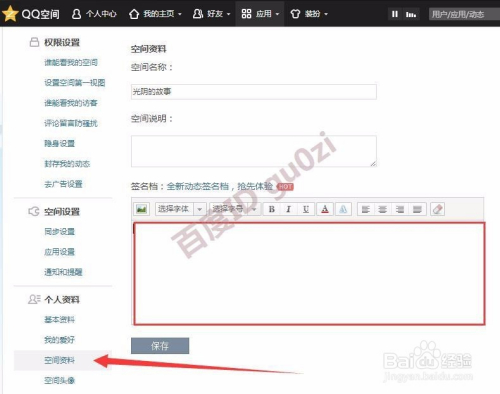The image size is (500, 394).
Task: Open the 应用 menu
Action: tap(260, 14)
